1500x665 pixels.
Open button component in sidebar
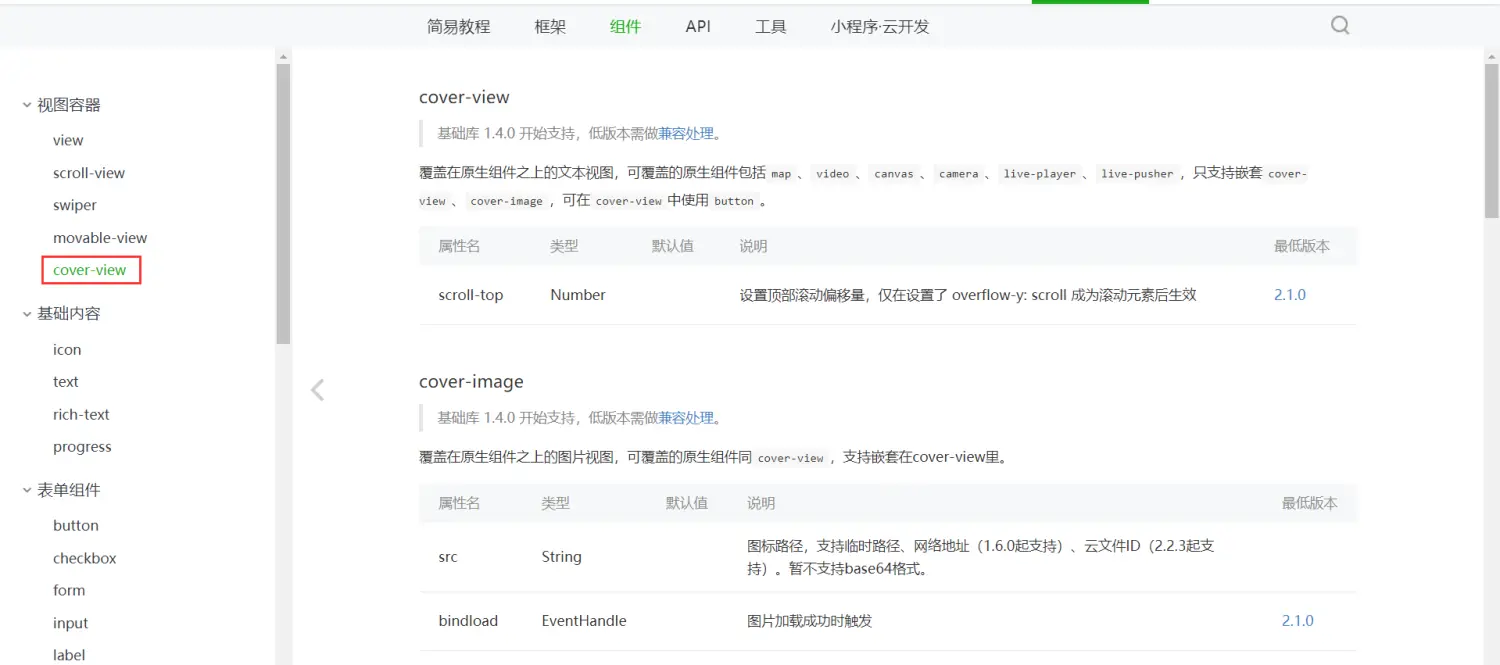point(76,526)
